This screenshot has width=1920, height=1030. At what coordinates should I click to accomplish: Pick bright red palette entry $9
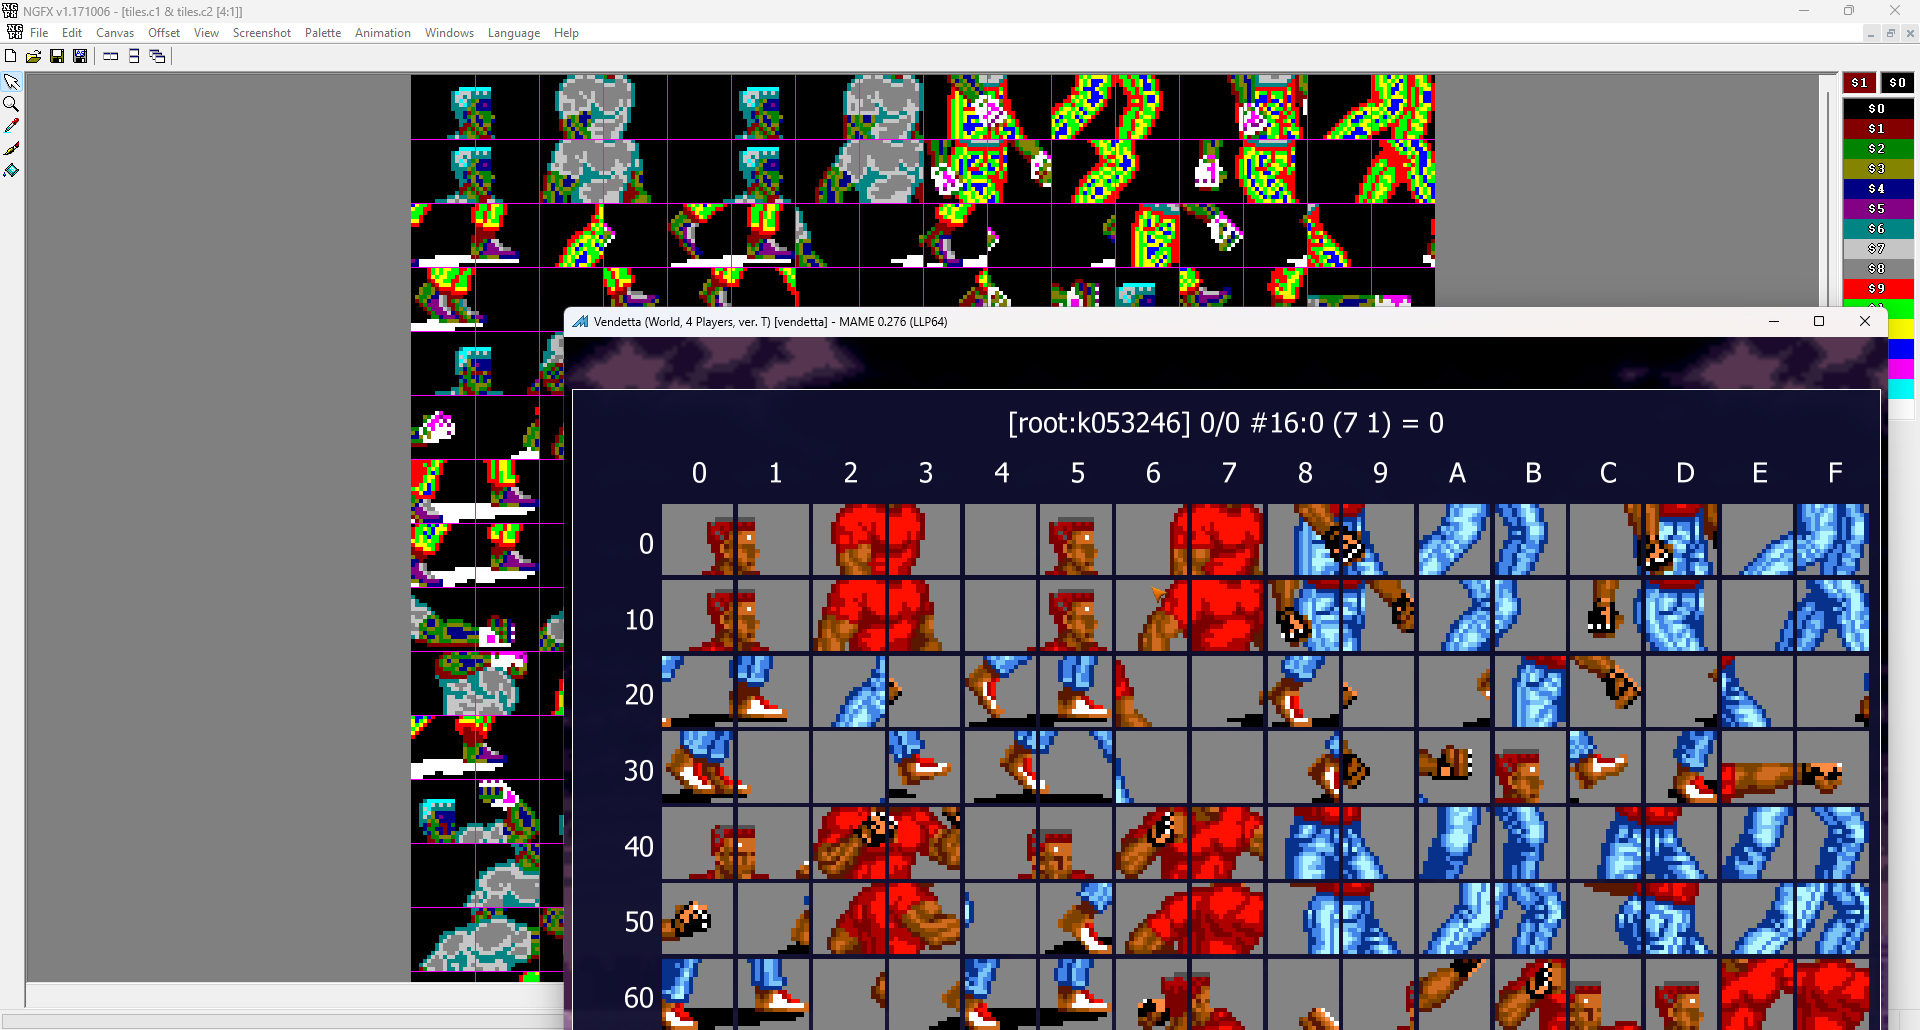pos(1877,288)
